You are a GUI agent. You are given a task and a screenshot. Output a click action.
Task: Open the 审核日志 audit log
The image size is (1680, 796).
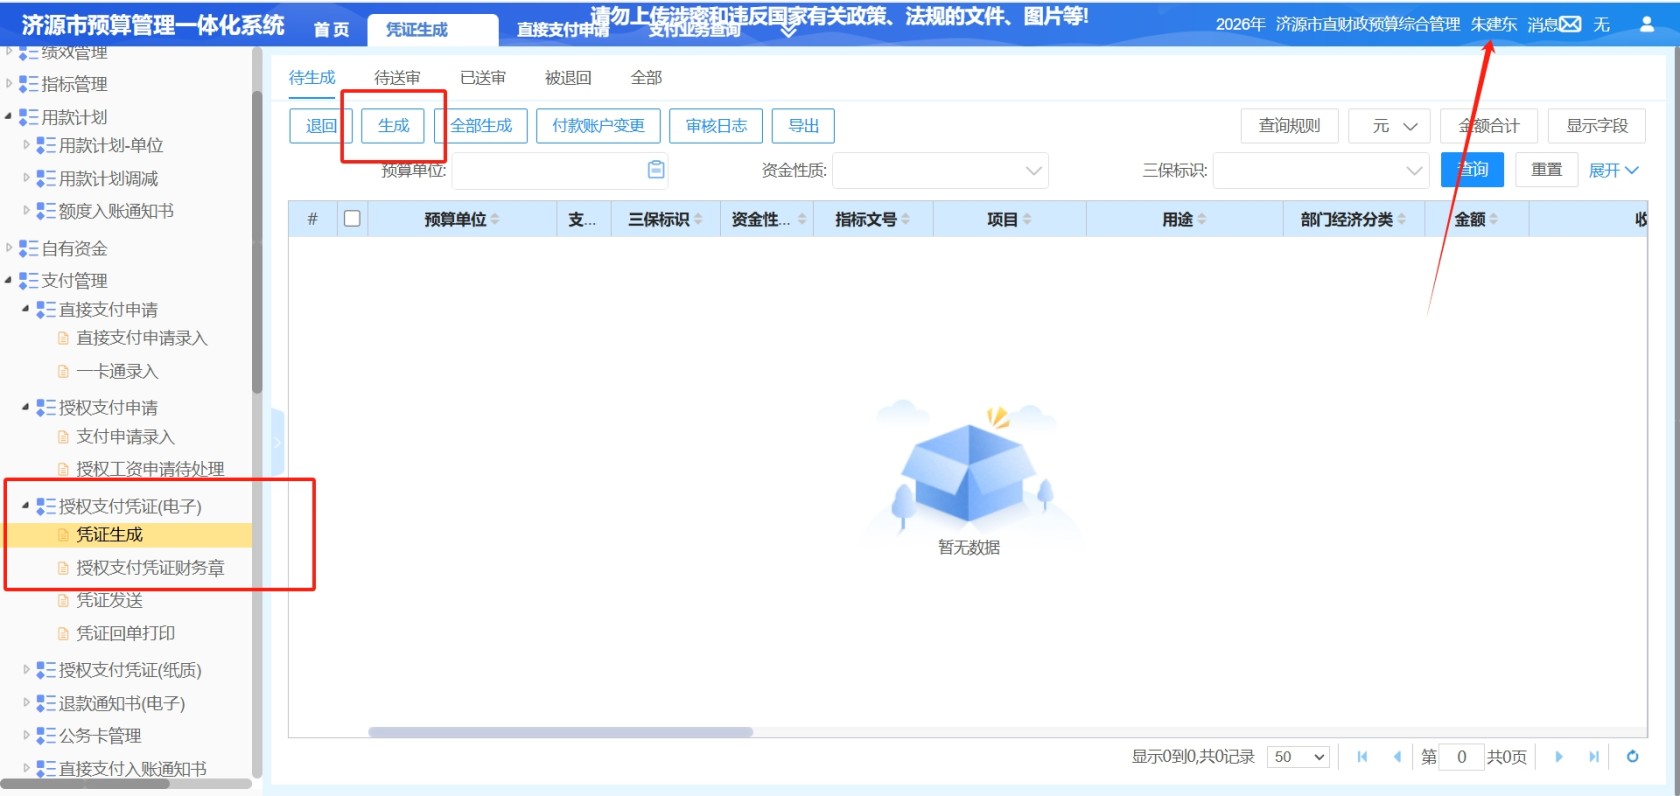[x=716, y=126]
